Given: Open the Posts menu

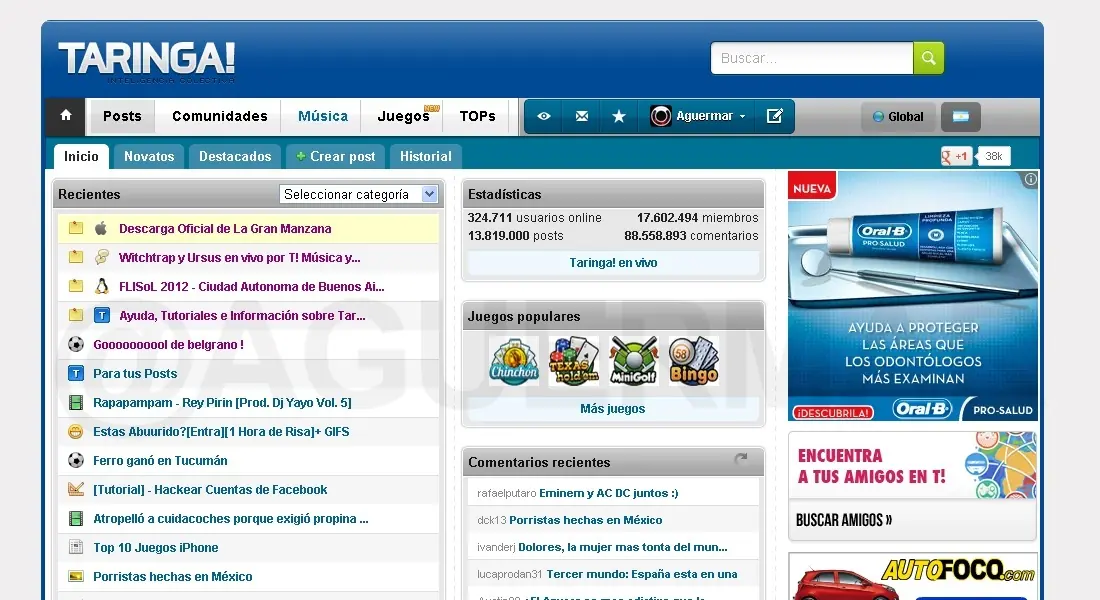Looking at the screenshot, I should (x=122, y=116).
